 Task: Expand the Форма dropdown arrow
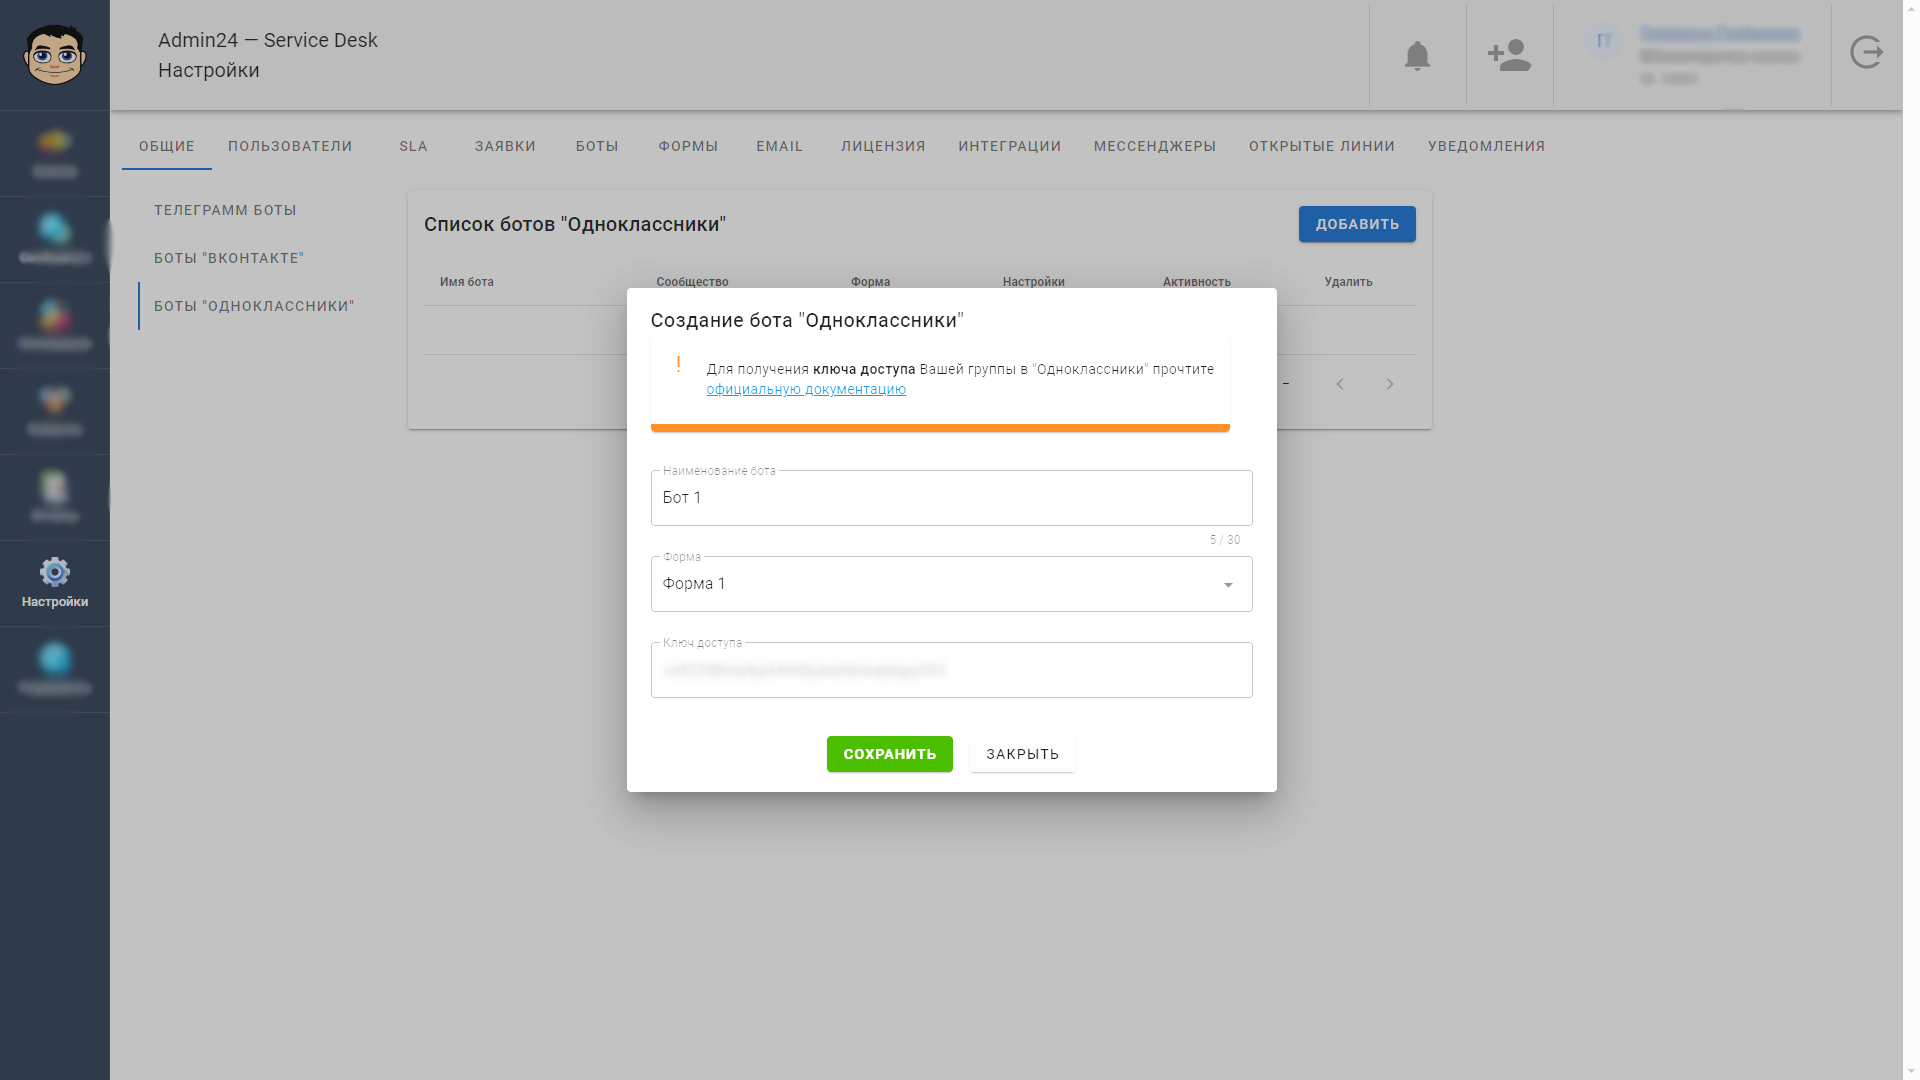click(1228, 585)
